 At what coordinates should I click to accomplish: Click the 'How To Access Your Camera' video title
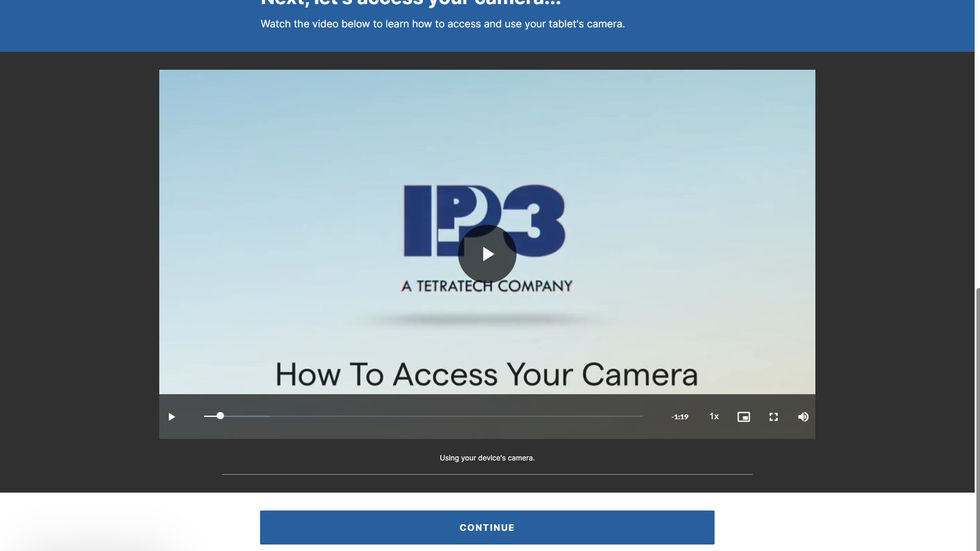click(486, 375)
